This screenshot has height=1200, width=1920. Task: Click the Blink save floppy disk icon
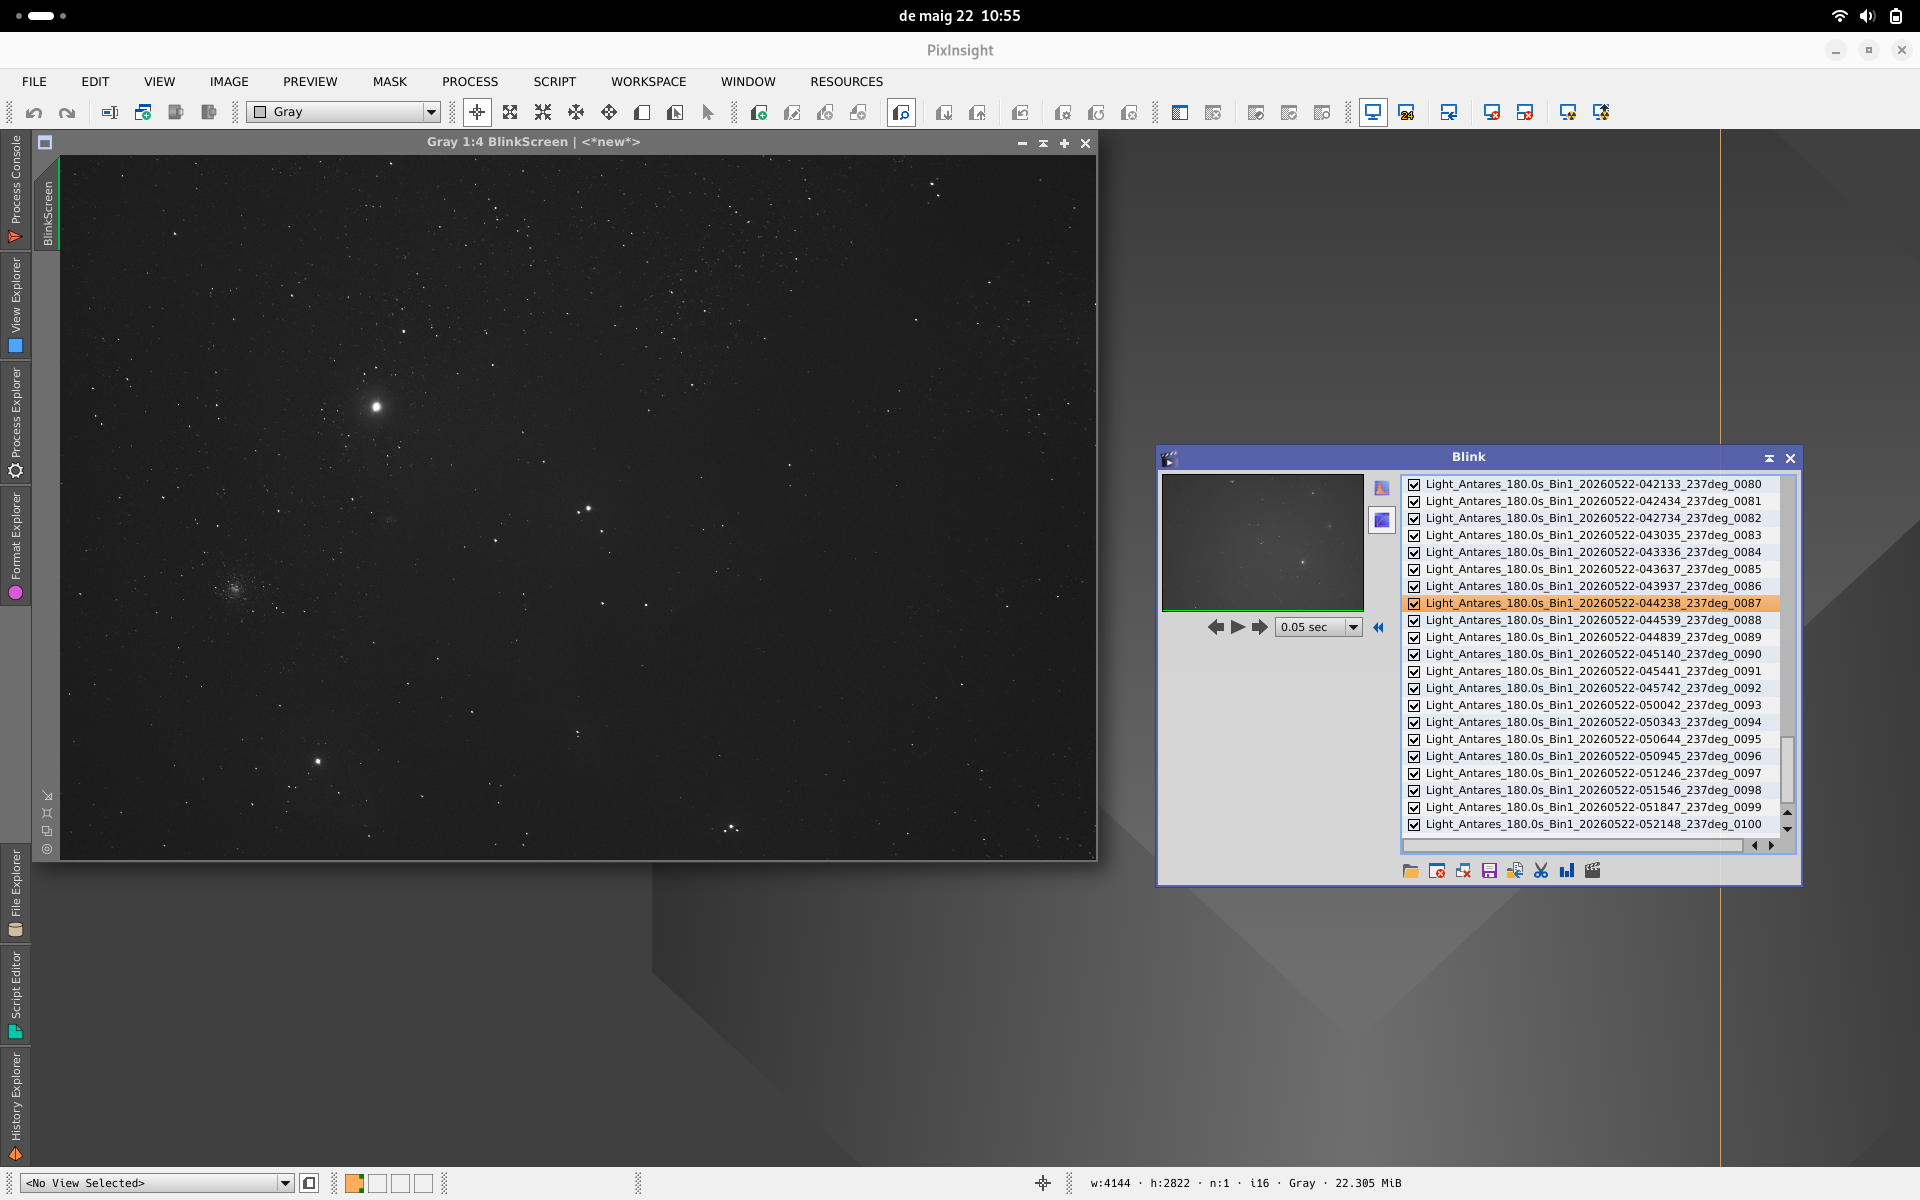(x=1489, y=871)
